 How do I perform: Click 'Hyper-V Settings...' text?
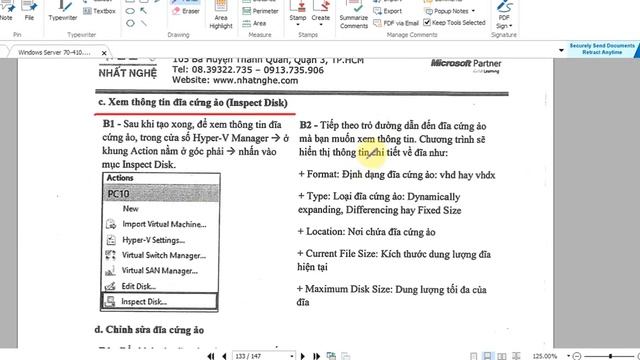[x=153, y=240]
